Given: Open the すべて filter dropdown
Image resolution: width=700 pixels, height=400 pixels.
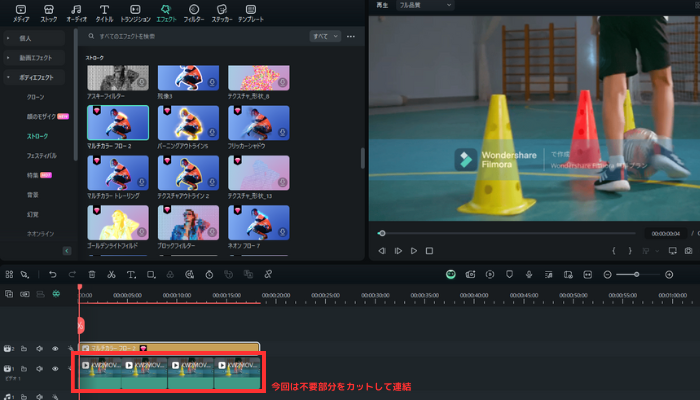Looking at the screenshot, I should pos(325,36).
